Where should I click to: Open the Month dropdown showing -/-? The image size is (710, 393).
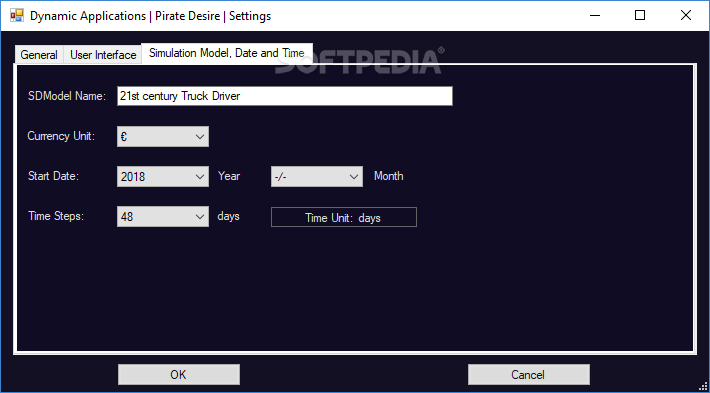(317, 176)
